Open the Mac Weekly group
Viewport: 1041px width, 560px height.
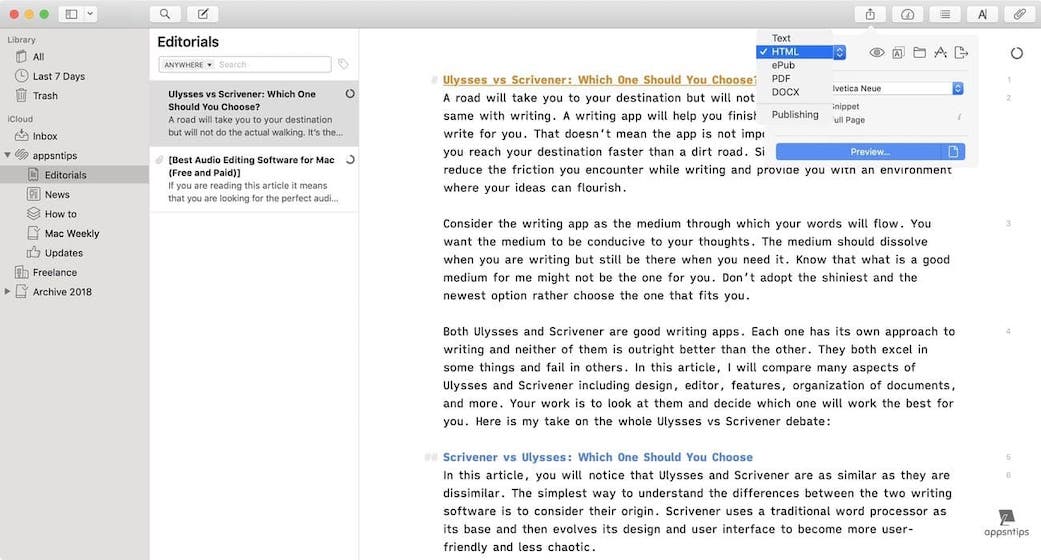(x=71, y=233)
